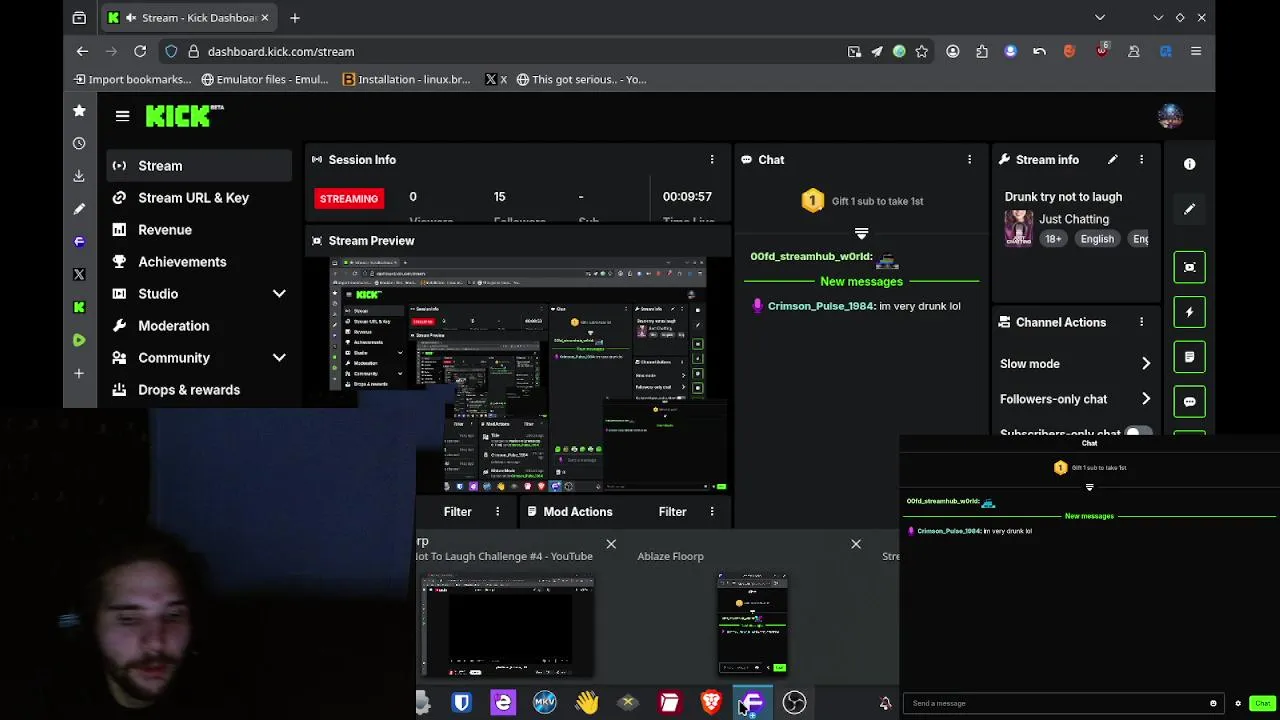Image resolution: width=1280 pixels, height=720 pixels.
Task: Edit Stream info with the pencil icon
Action: [x=1112, y=160]
